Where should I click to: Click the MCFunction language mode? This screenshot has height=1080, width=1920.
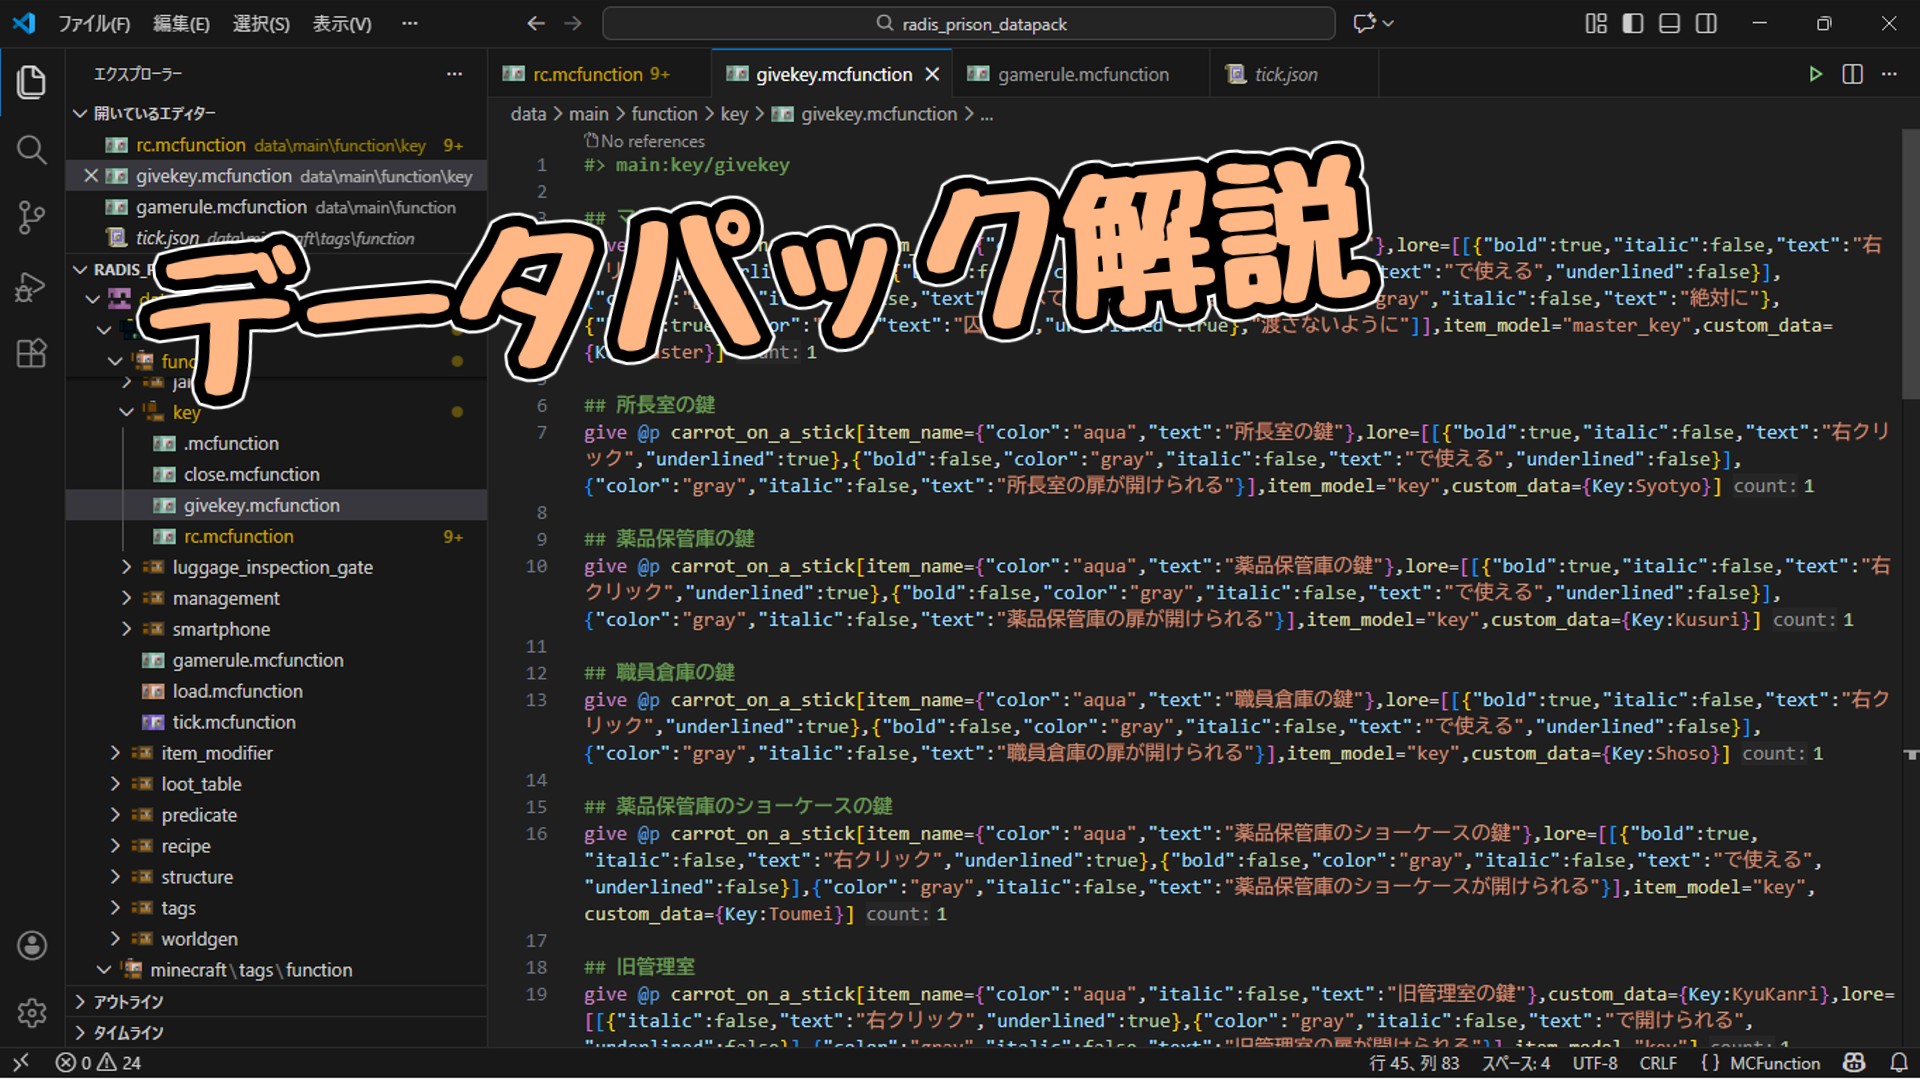pyautogui.click(x=1774, y=1063)
